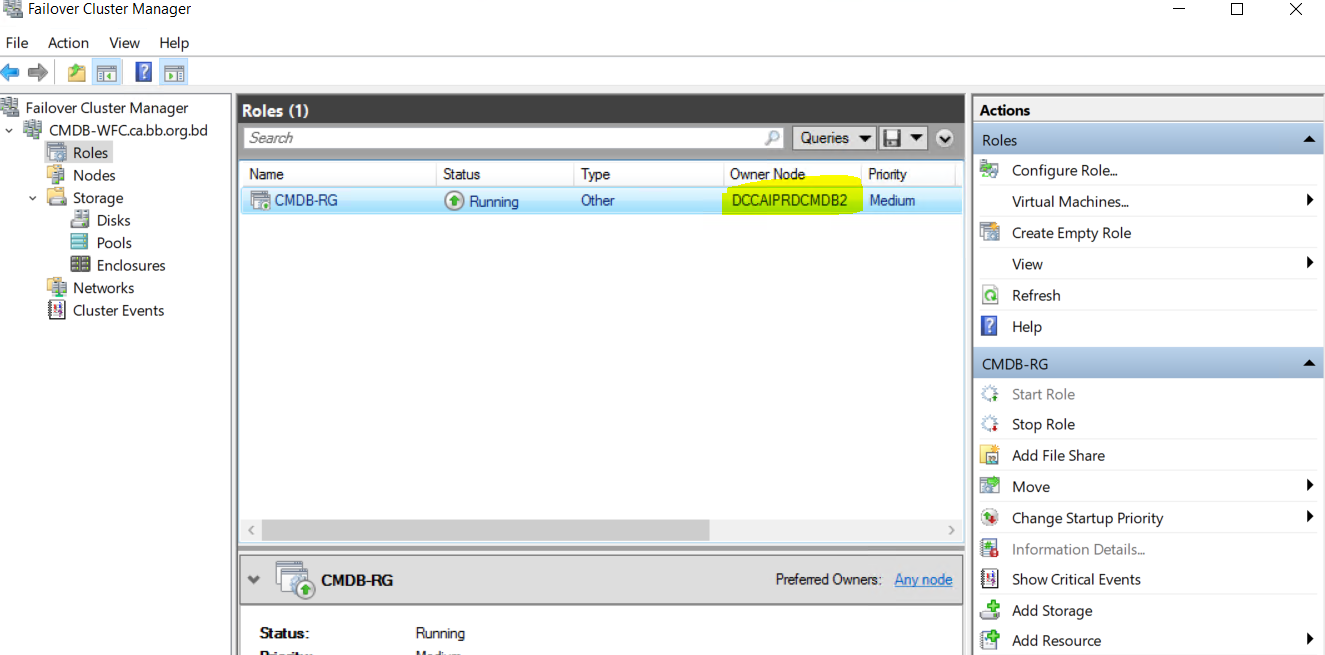Screen dimensions: 1325x655
Task: Click the save query floppy disk icon
Action: 891,138
